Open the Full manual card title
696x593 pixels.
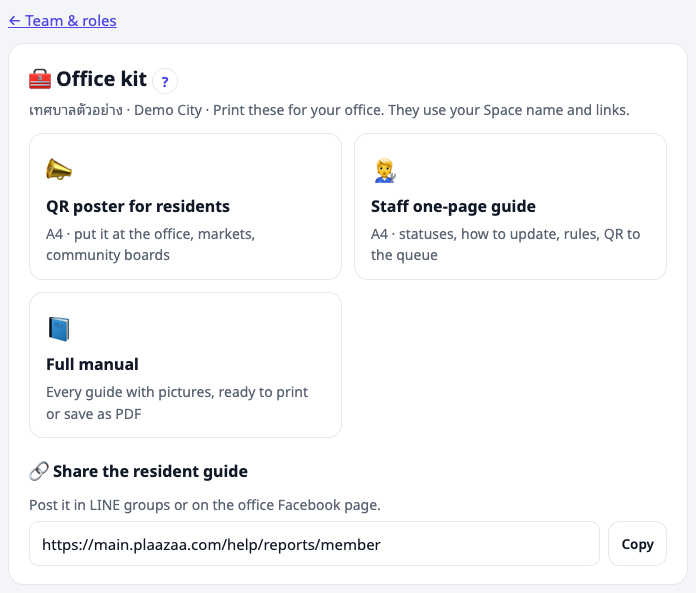point(92,364)
